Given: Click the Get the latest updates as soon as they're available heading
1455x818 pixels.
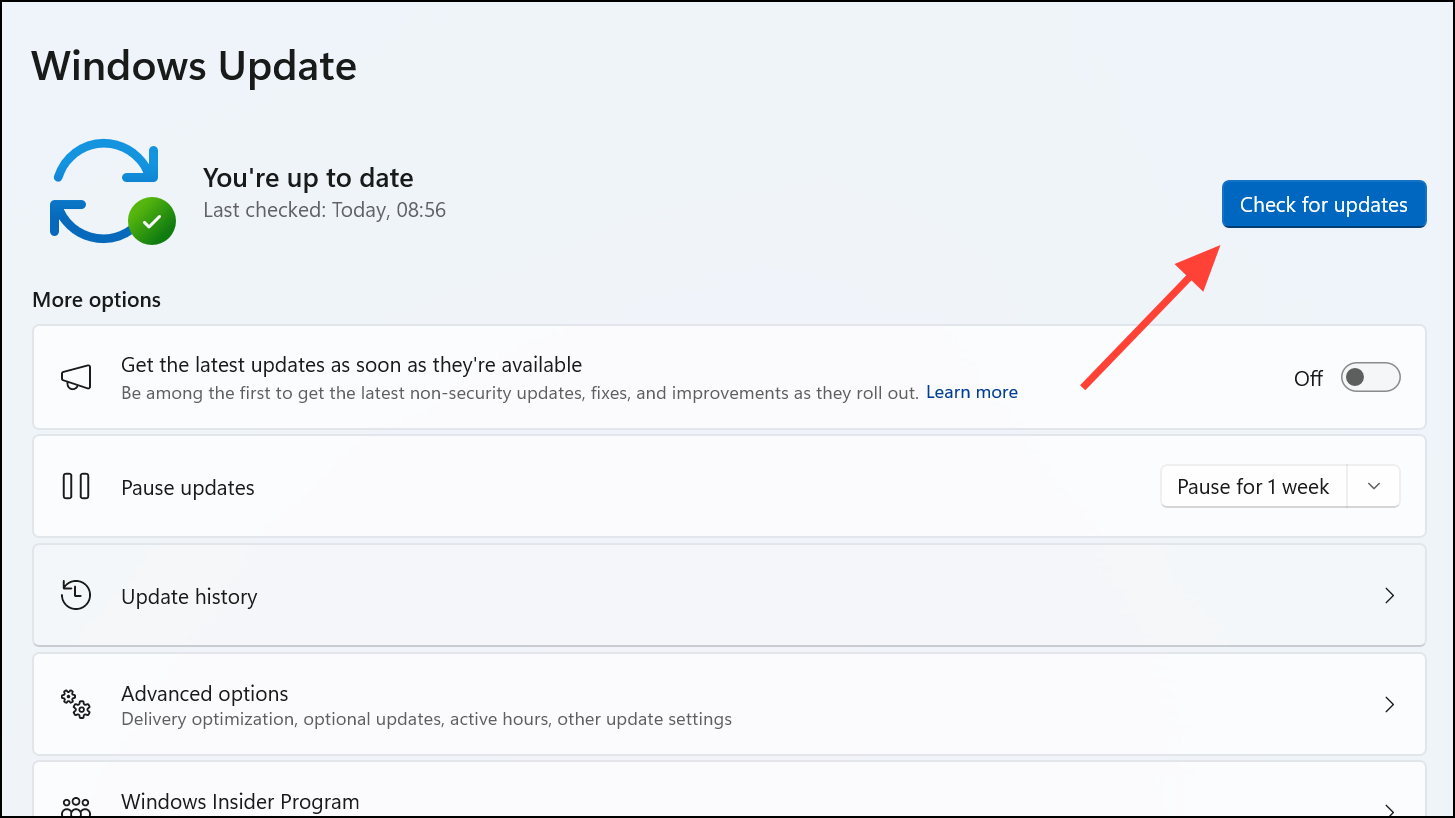Looking at the screenshot, I should [351, 365].
